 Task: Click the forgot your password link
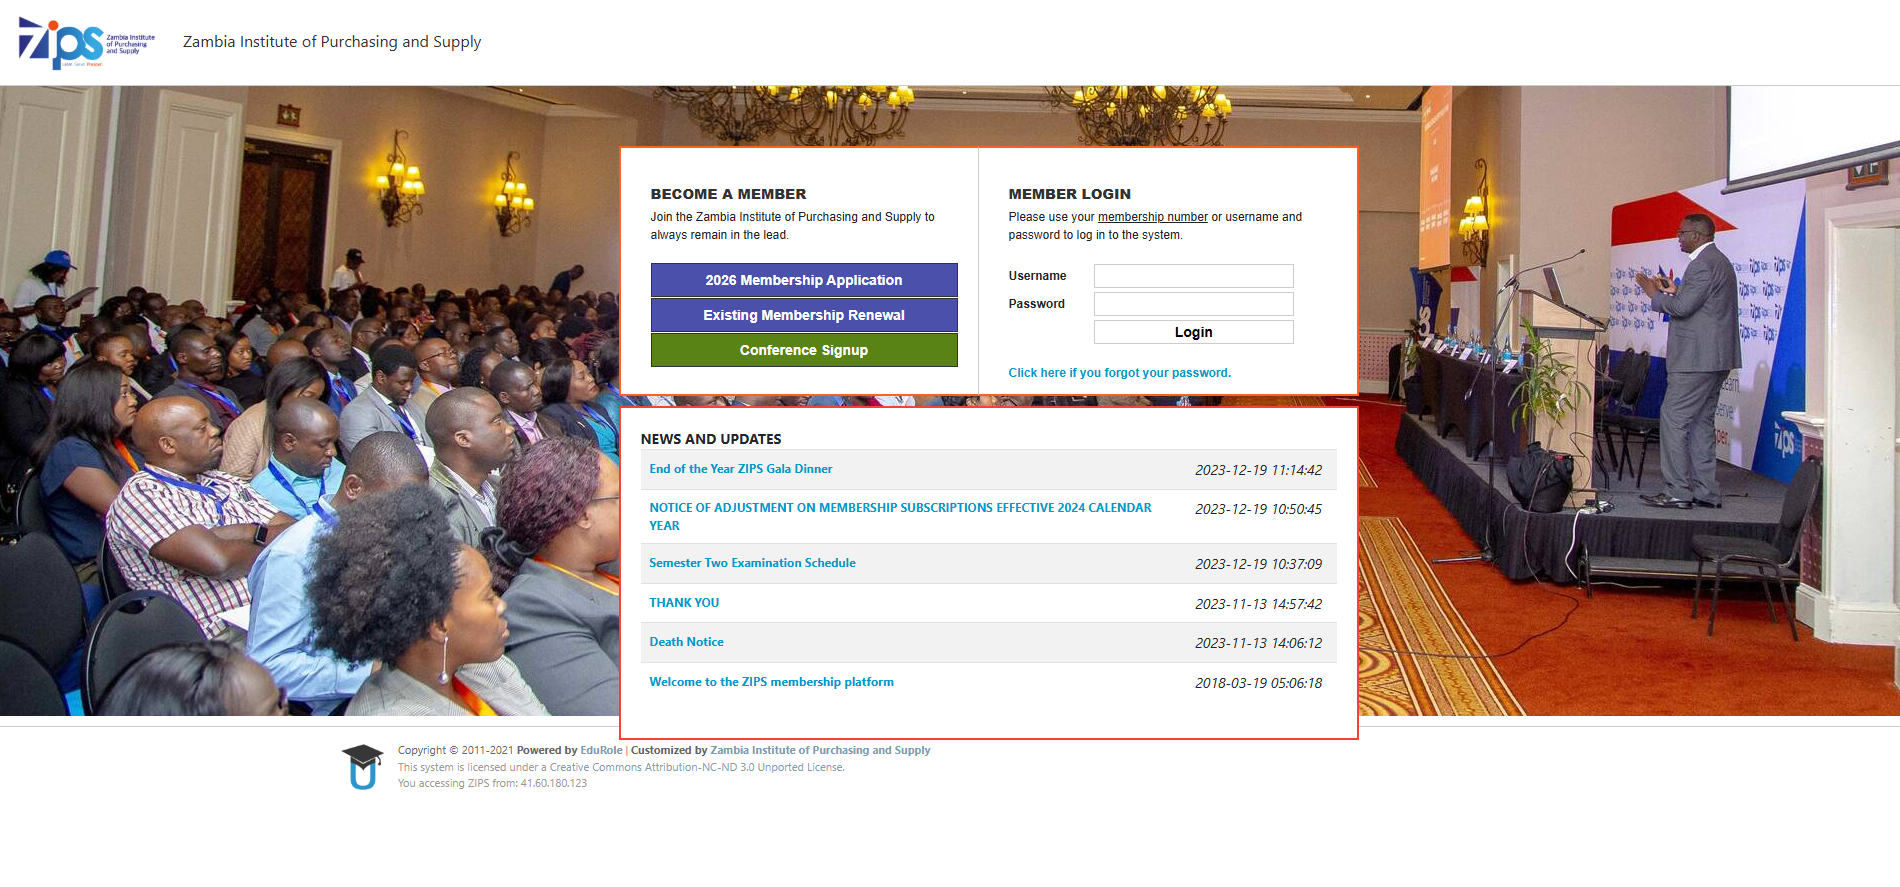(x=1119, y=373)
